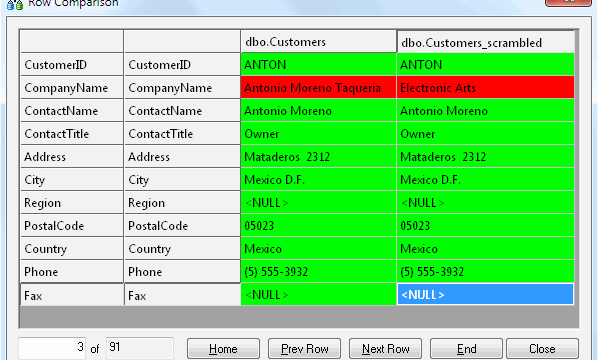
Task: Click Mexico D.F. in the scrambled column
Action: 485,179
